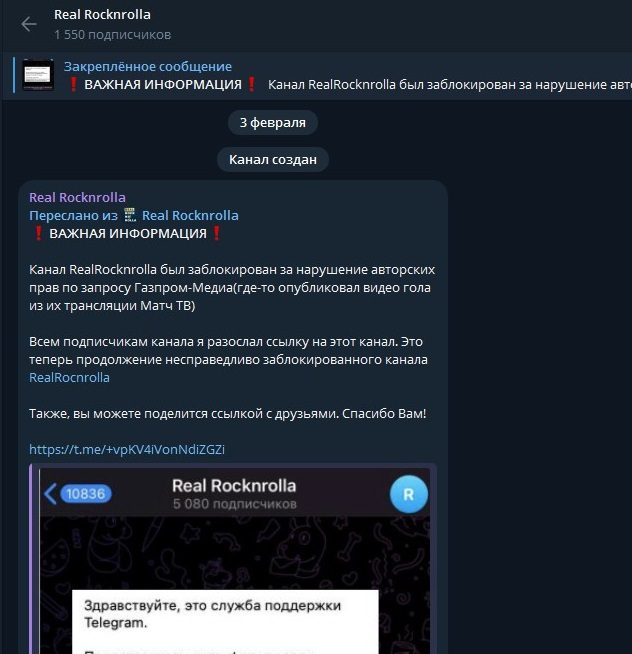The image size is (632, 654).
Task: Open the forwarded source Real Rocknrolla
Action: tap(190, 215)
